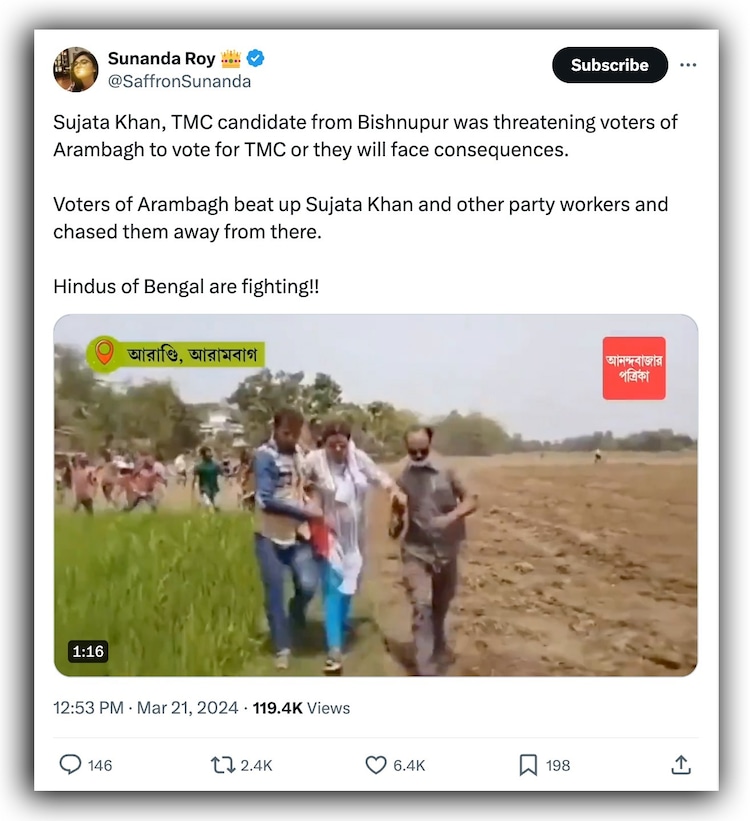The width and height of the screenshot is (750, 821).
Task: View the 119.4K Views analytics
Action: [301, 708]
